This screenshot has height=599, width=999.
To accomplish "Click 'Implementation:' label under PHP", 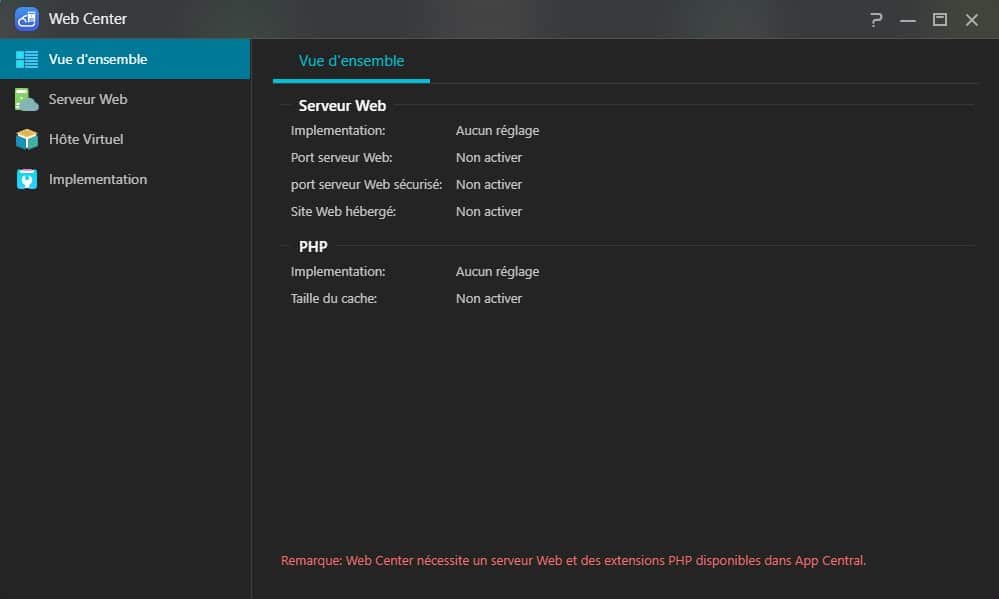I will 338,271.
